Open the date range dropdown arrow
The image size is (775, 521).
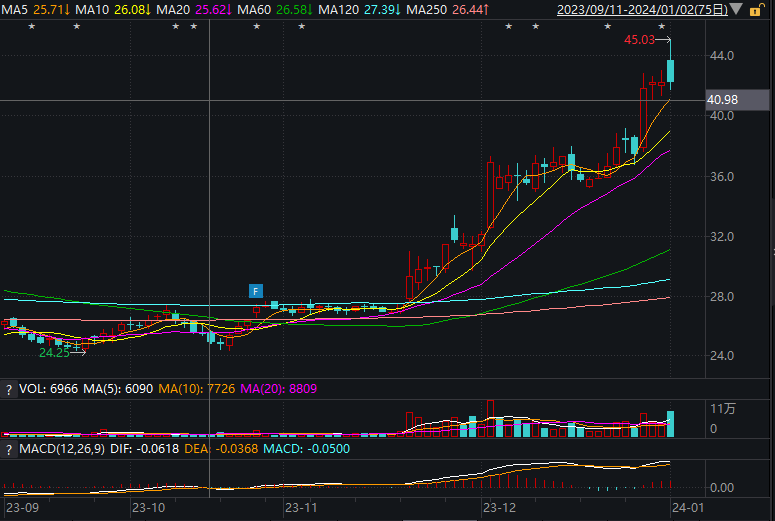[x=737, y=10]
